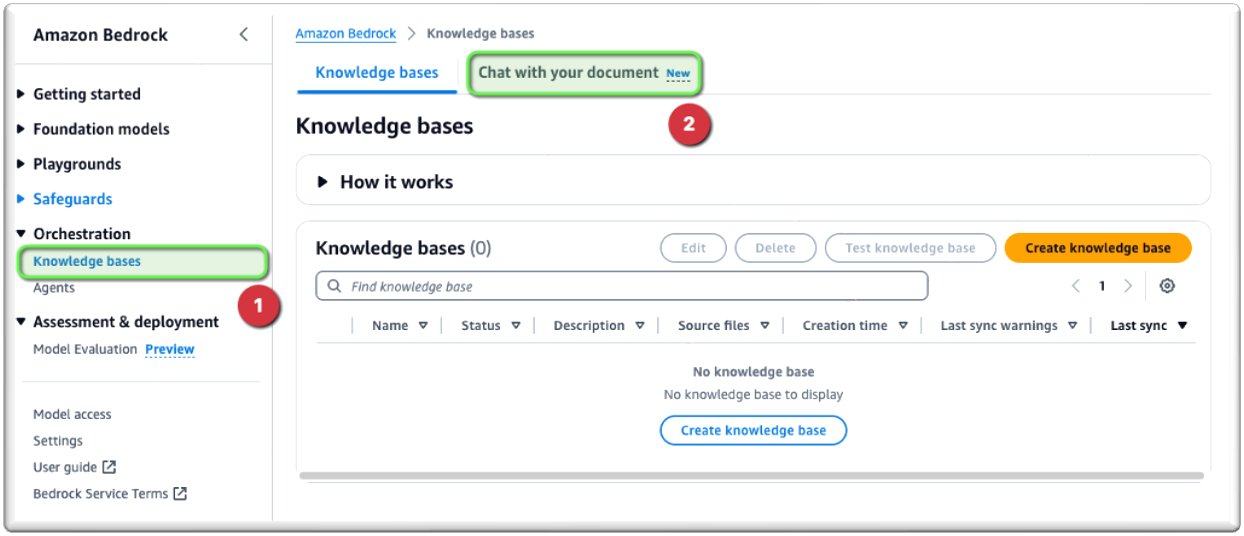1244x536 pixels.
Task: Click Bedrock Service Terms external icon
Action: tap(180, 493)
